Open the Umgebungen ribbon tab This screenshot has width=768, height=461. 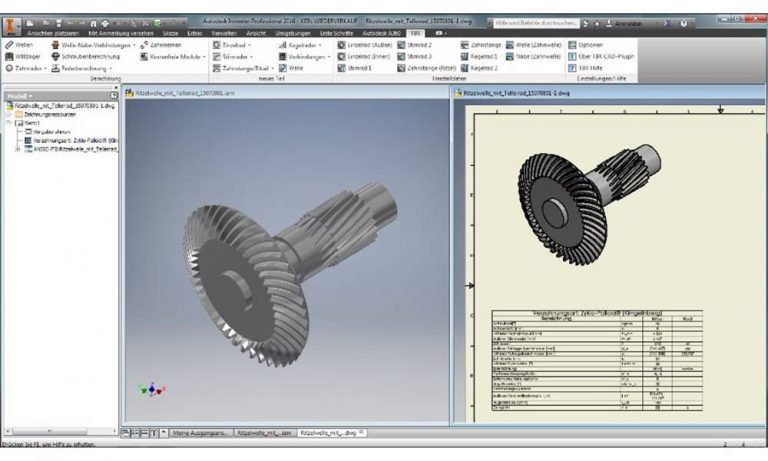[x=293, y=33]
